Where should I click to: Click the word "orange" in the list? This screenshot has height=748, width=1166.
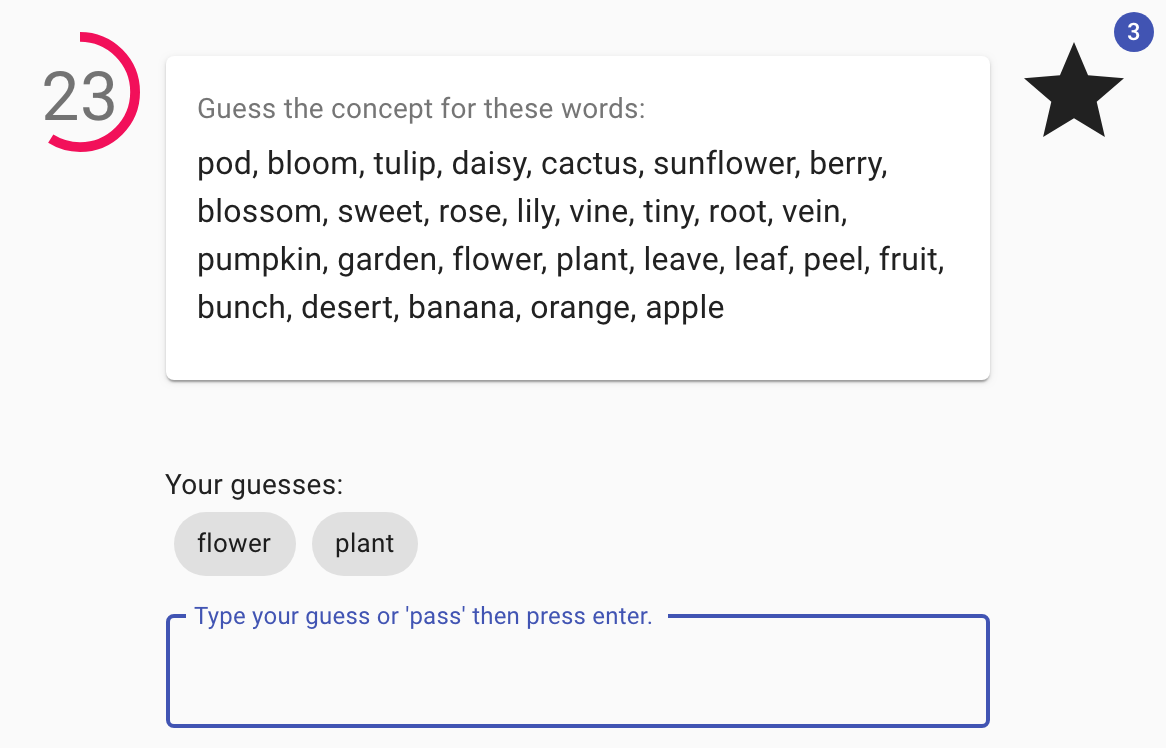click(x=580, y=307)
